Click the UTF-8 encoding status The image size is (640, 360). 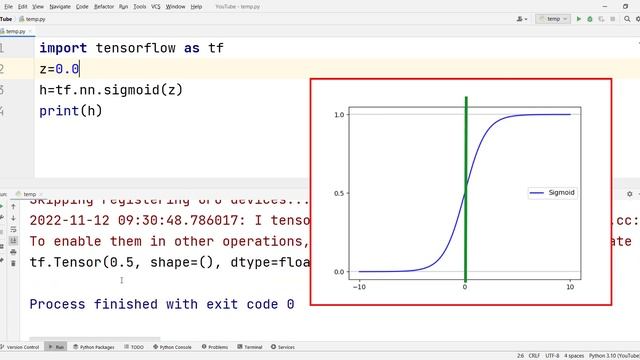point(552,356)
